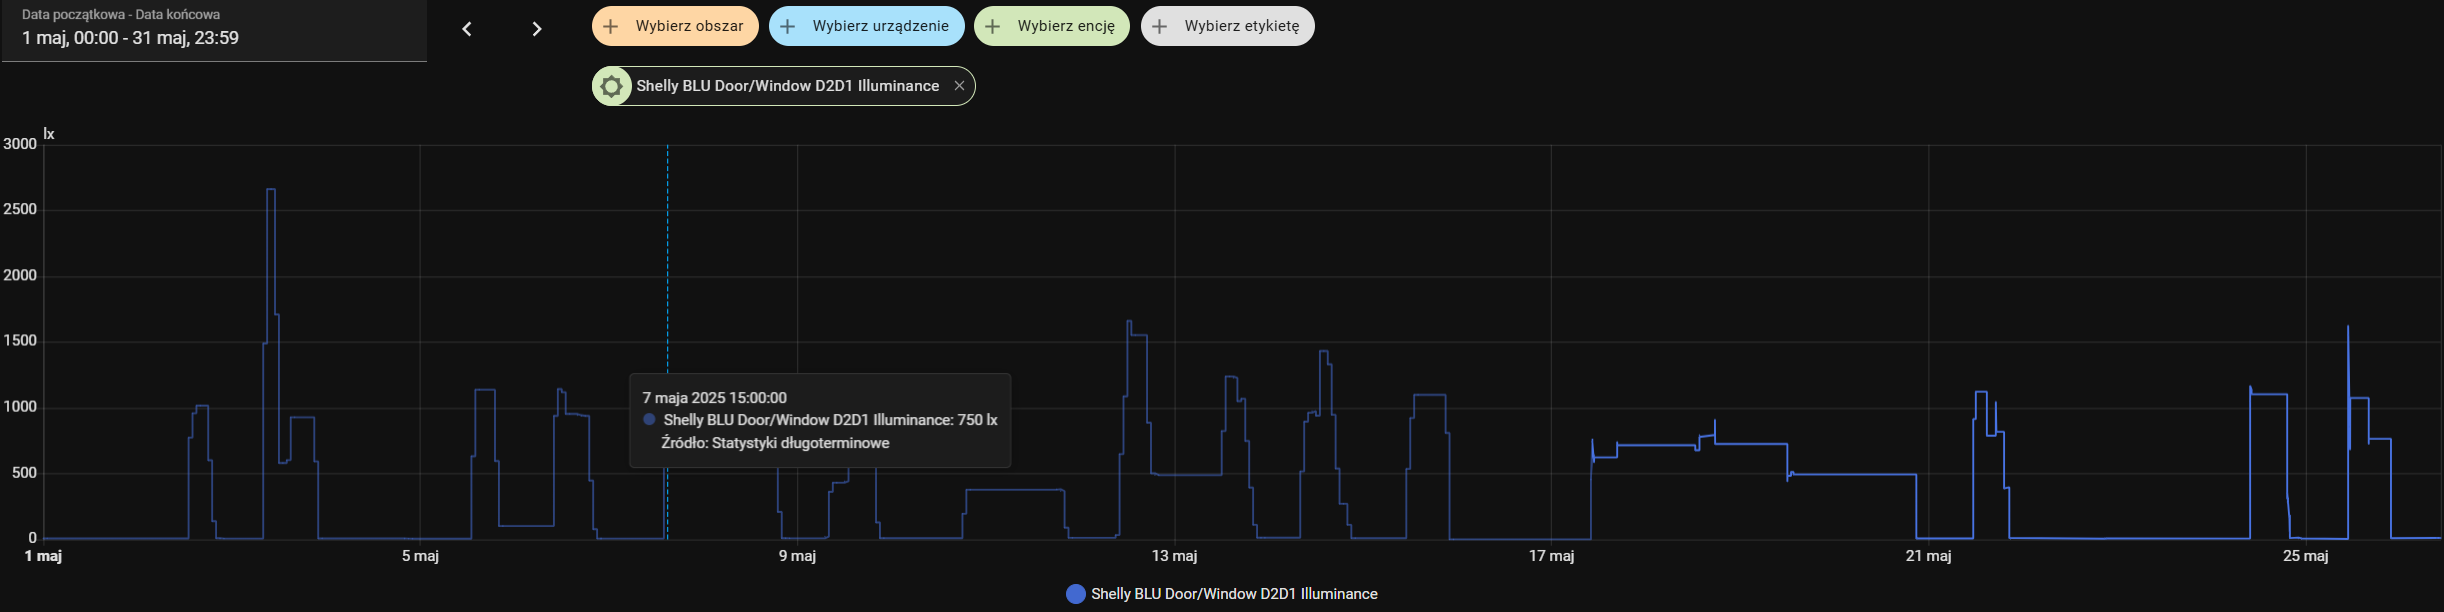Click the 2500 y-axis value
Screen dimensions: 2444x612
point(20,210)
